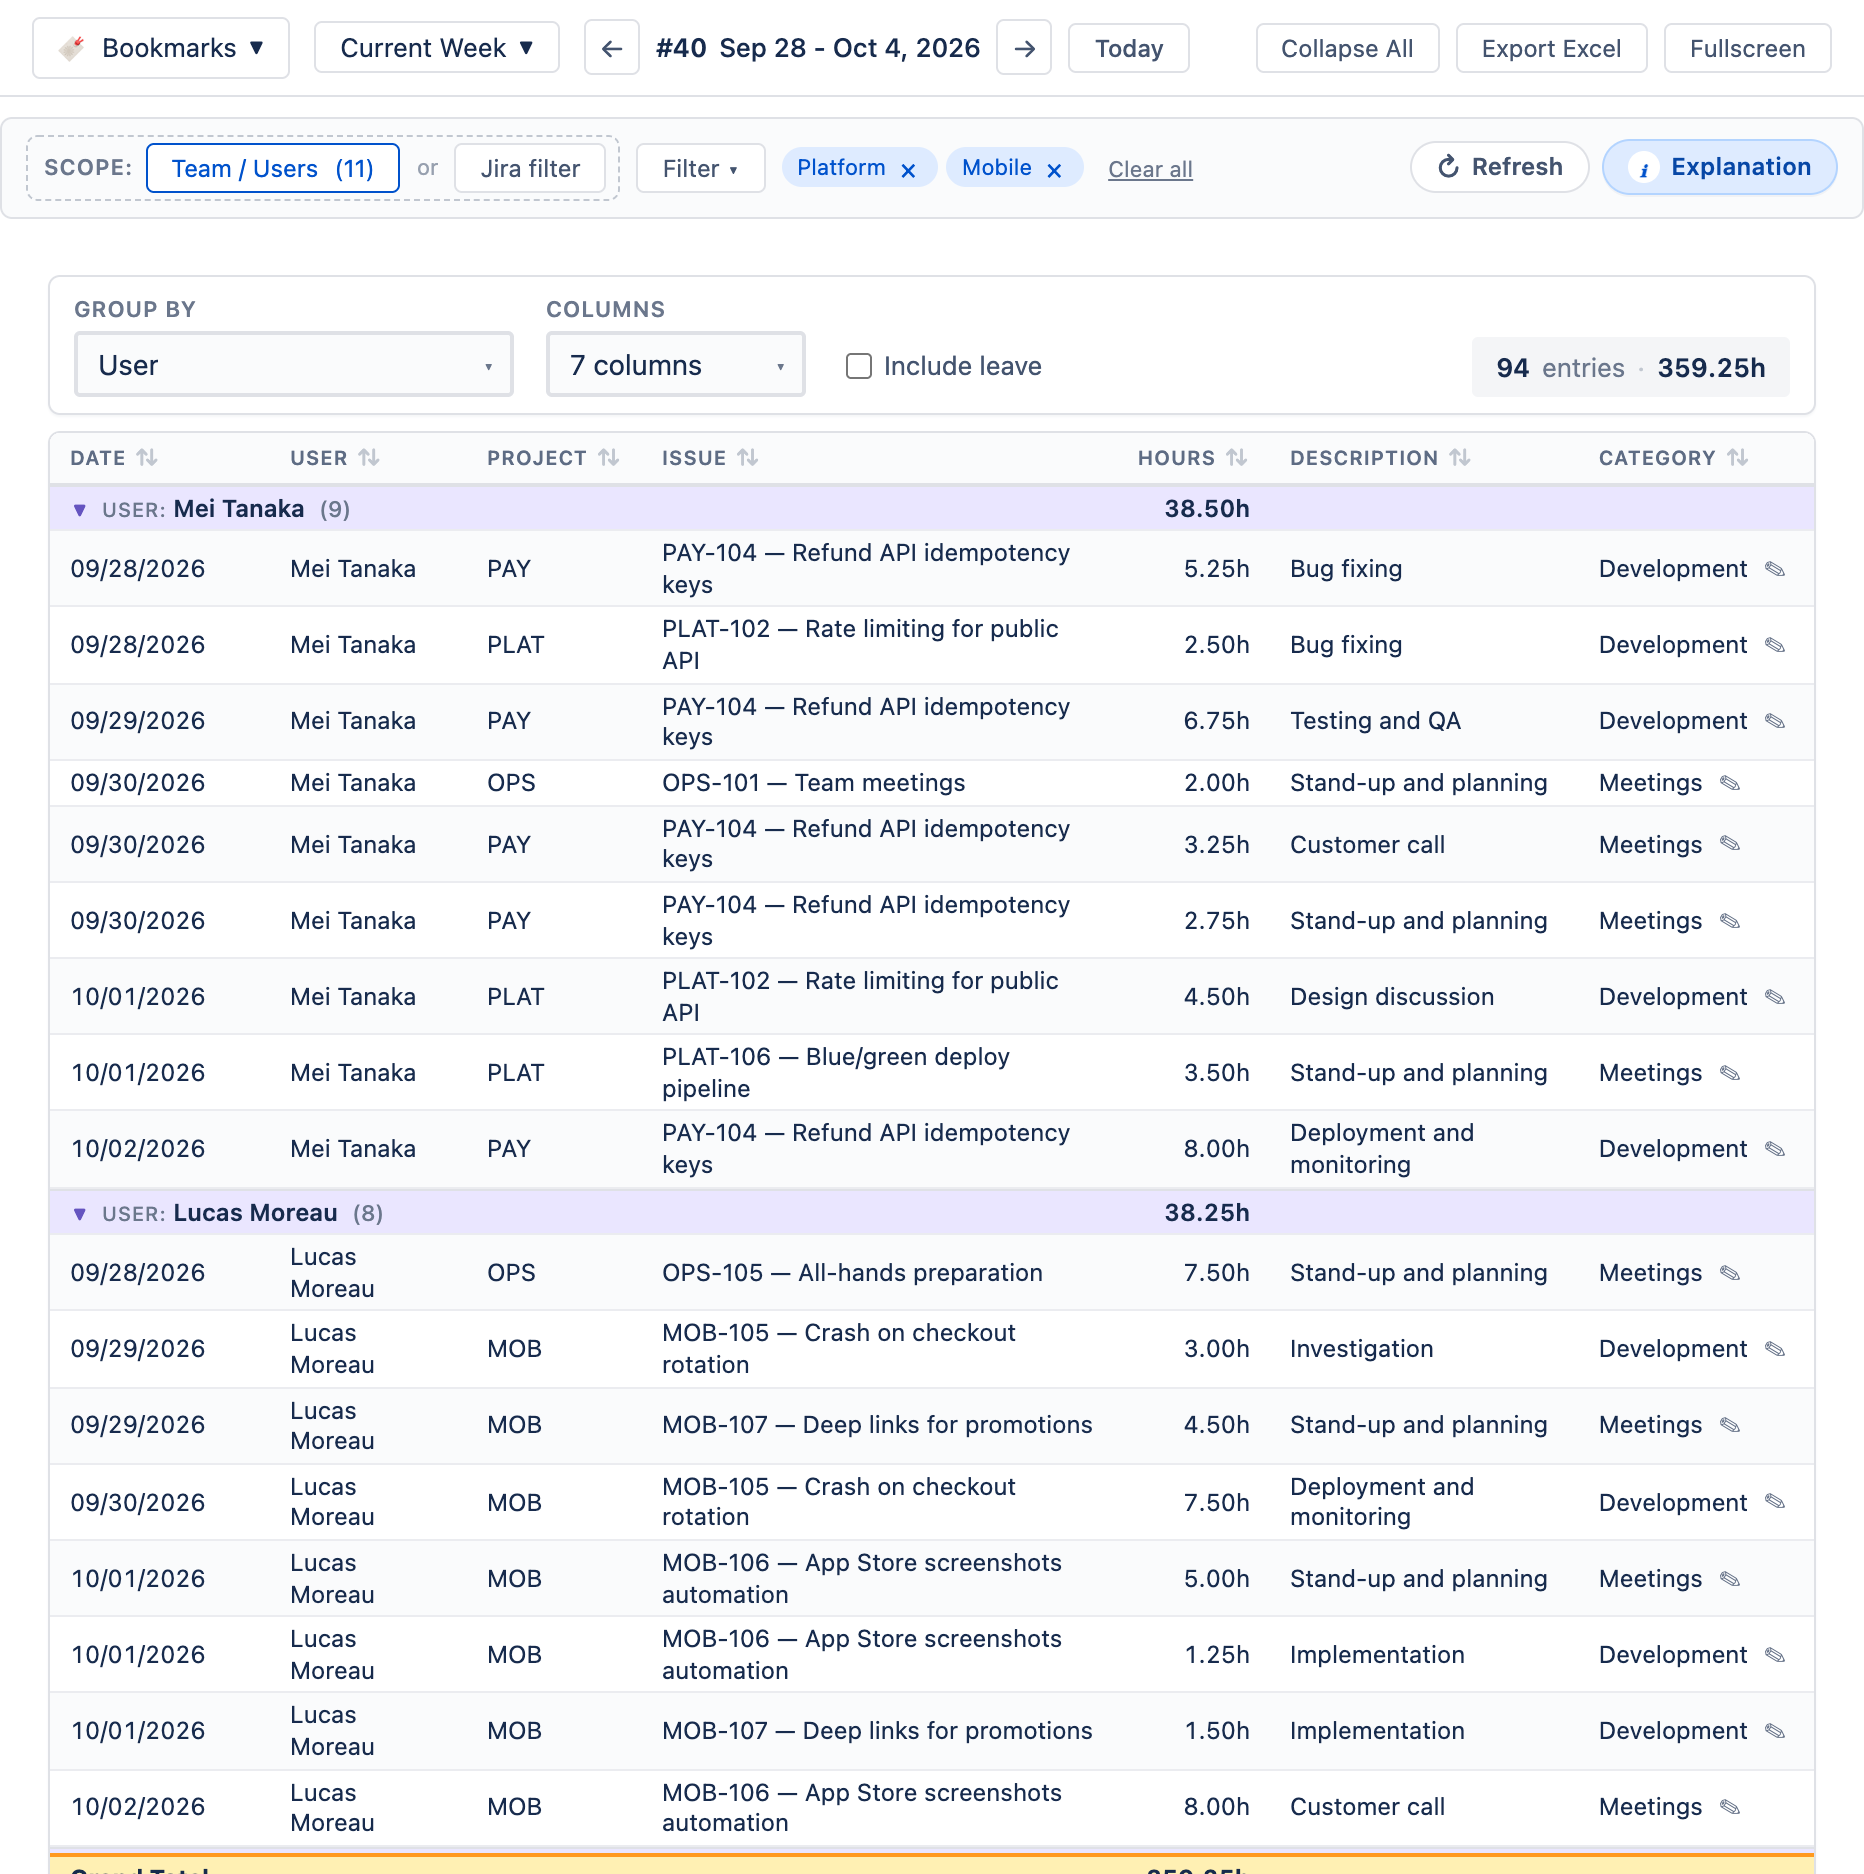Remove the Platform filter chip
The height and width of the screenshot is (1874, 1864).
click(908, 170)
